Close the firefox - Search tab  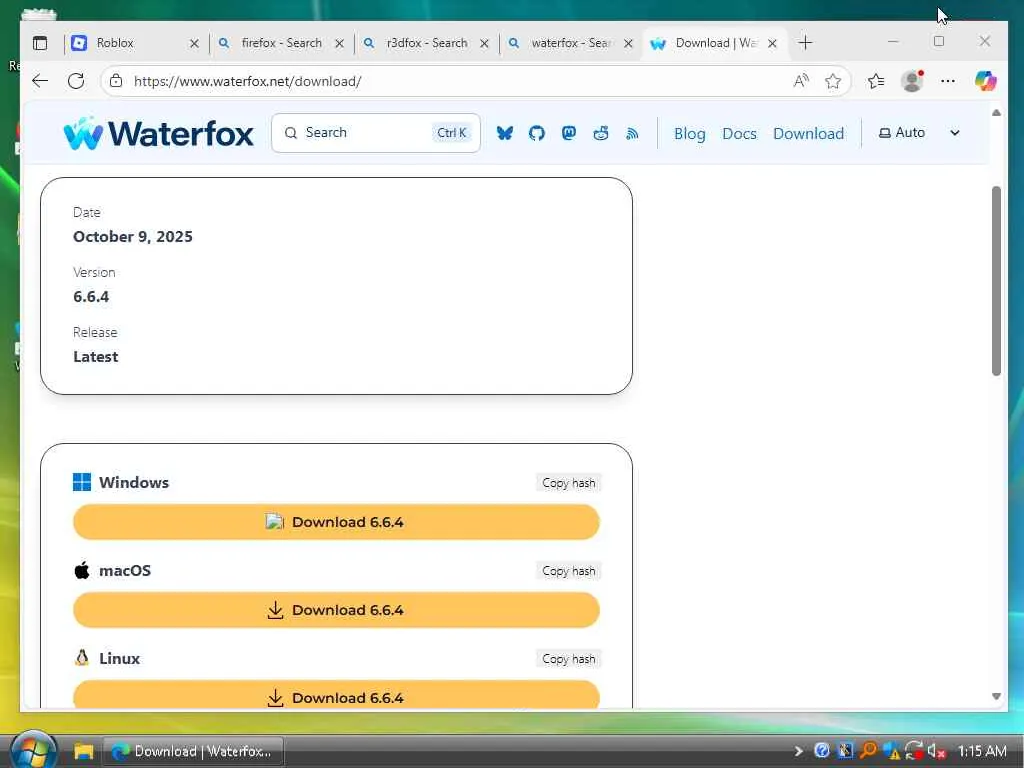pos(339,43)
